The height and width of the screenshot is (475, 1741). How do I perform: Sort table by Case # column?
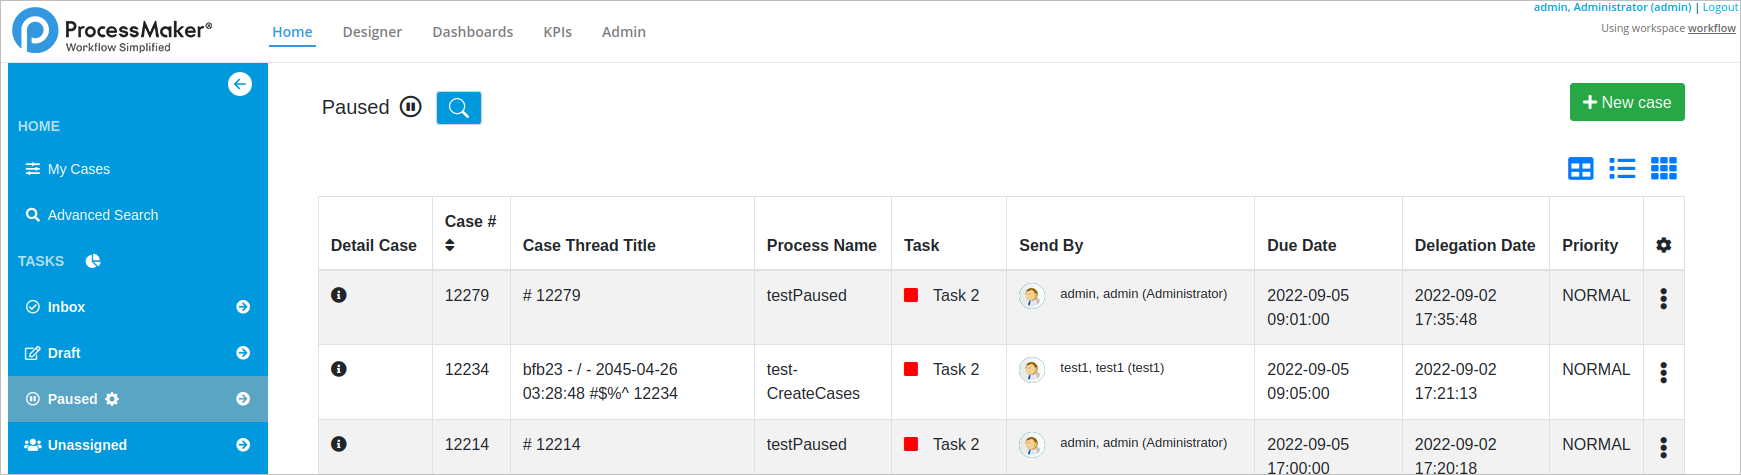point(450,245)
